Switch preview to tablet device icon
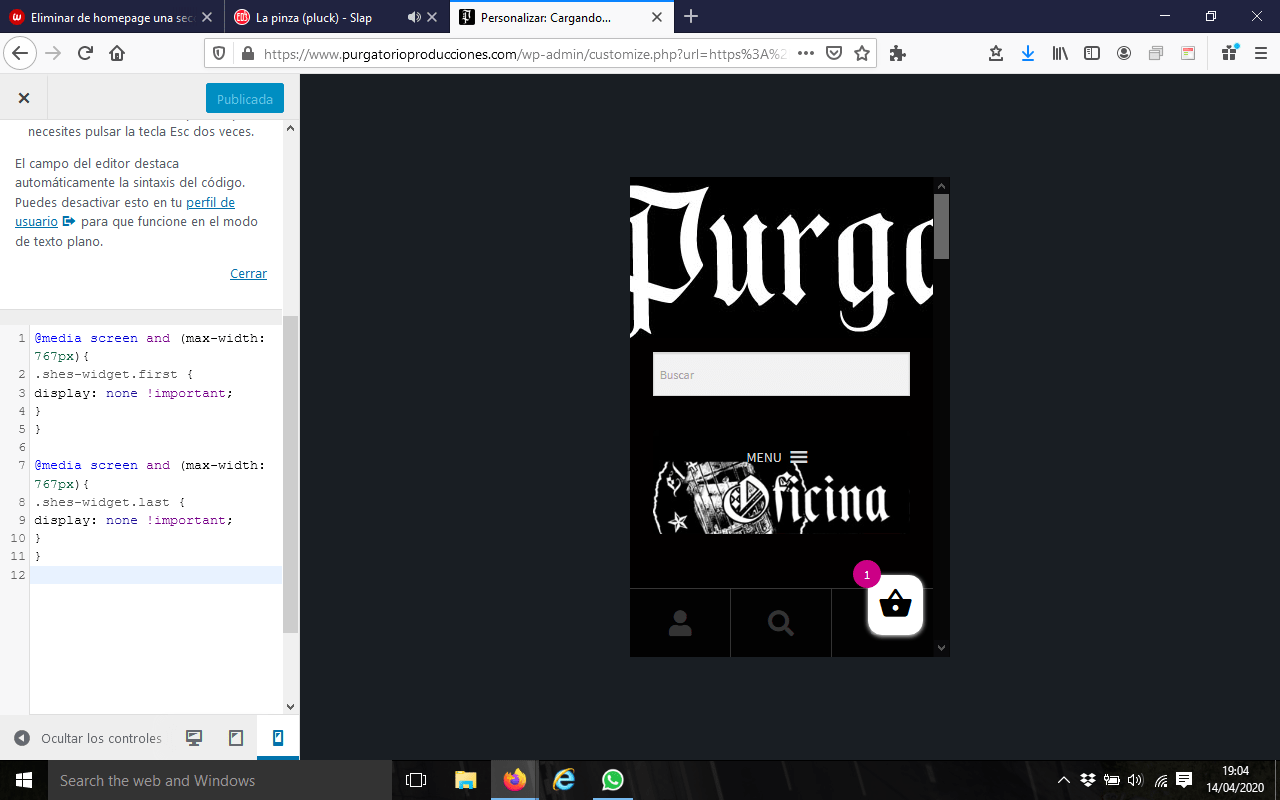 tap(236, 738)
